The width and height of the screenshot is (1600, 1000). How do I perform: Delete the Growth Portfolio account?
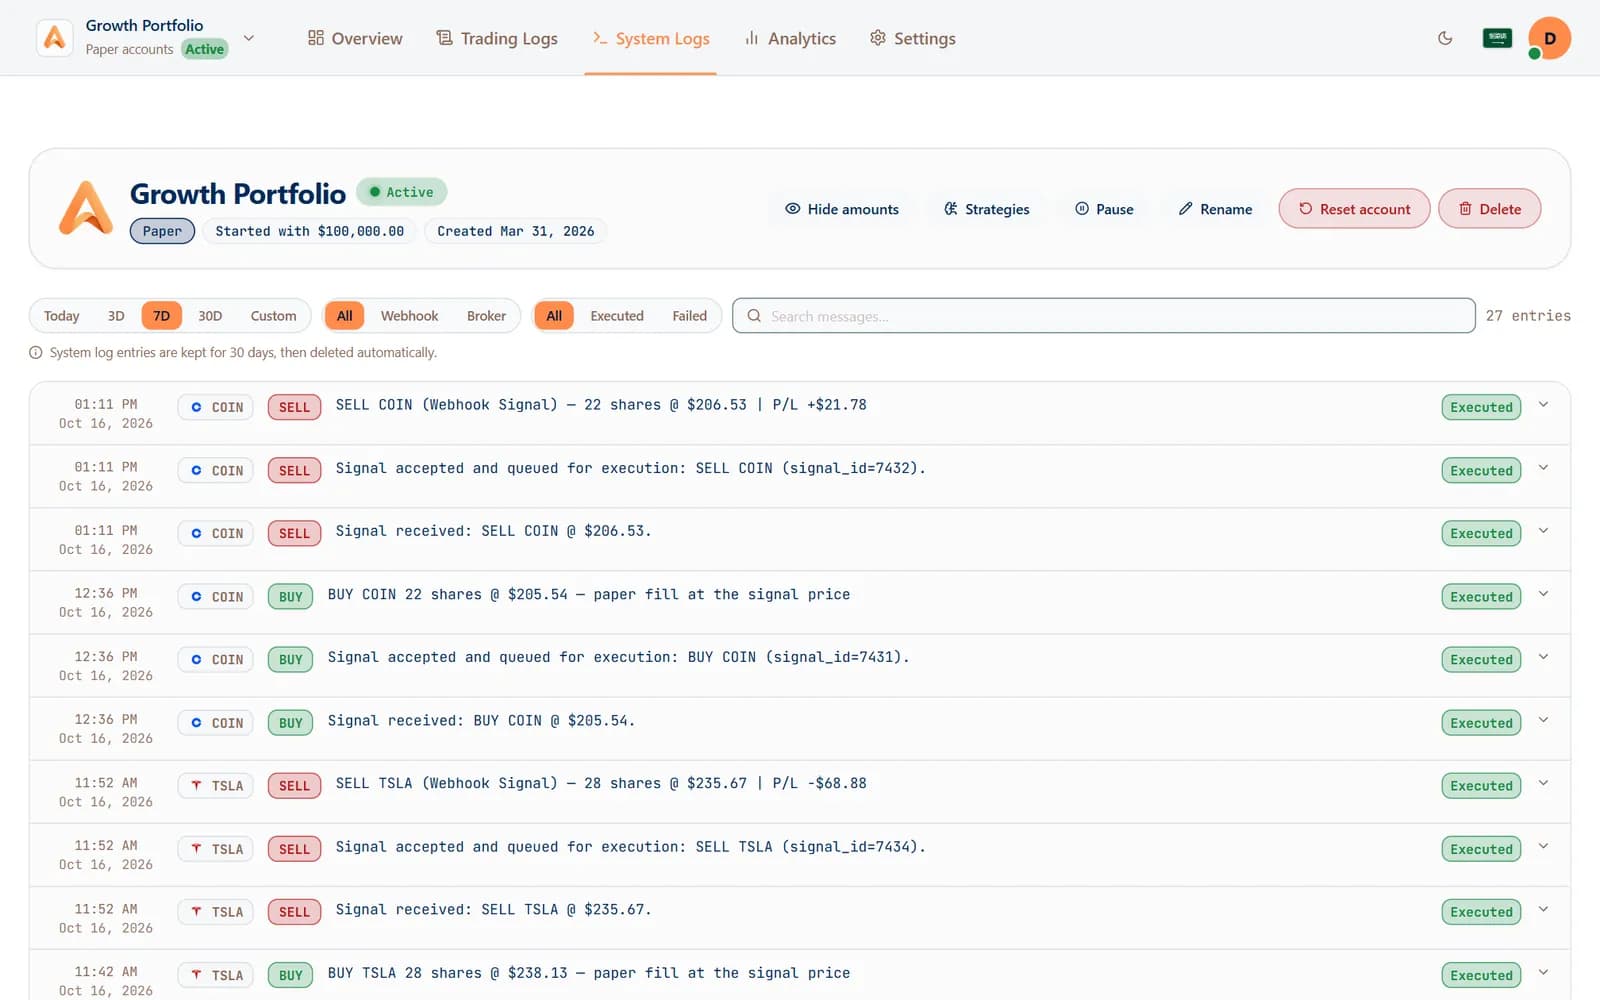[1489, 209]
